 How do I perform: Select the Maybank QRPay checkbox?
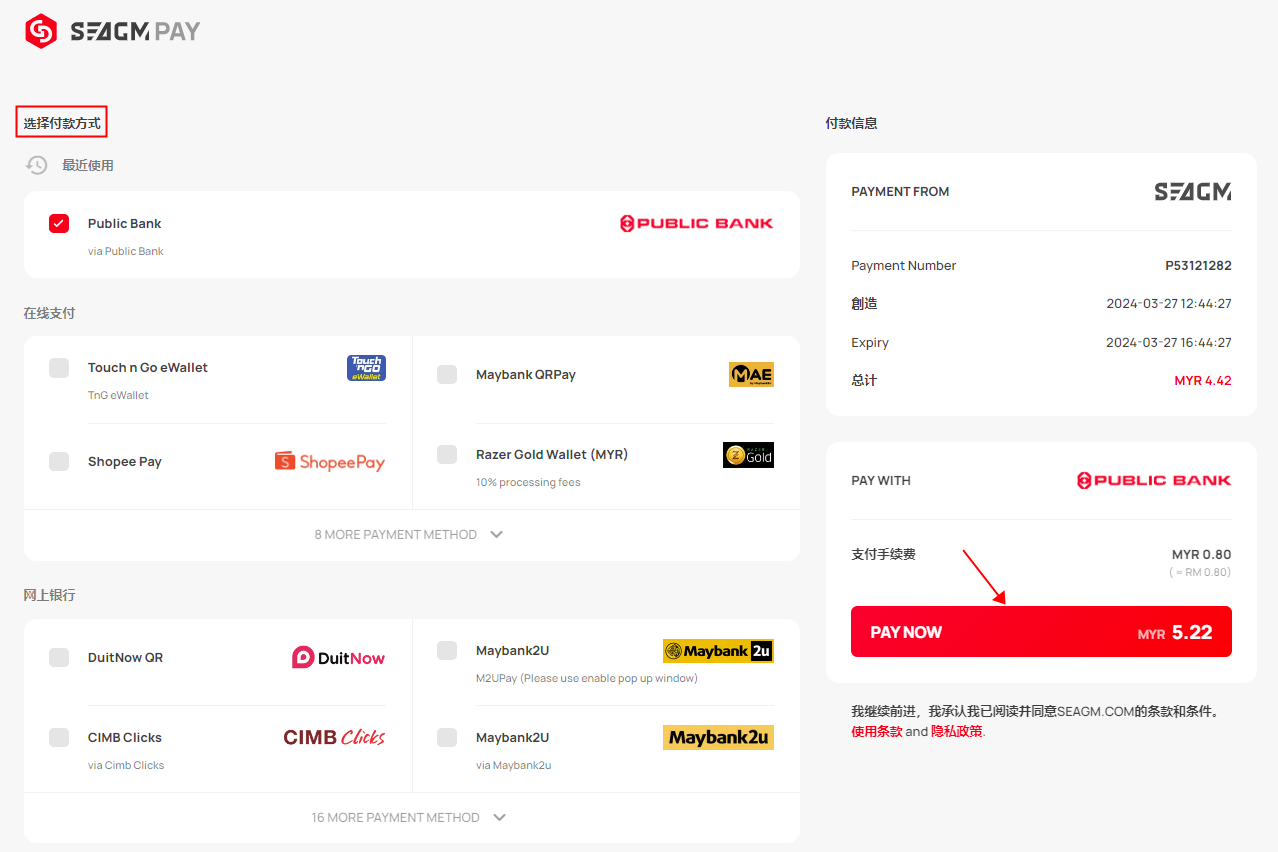(x=447, y=375)
